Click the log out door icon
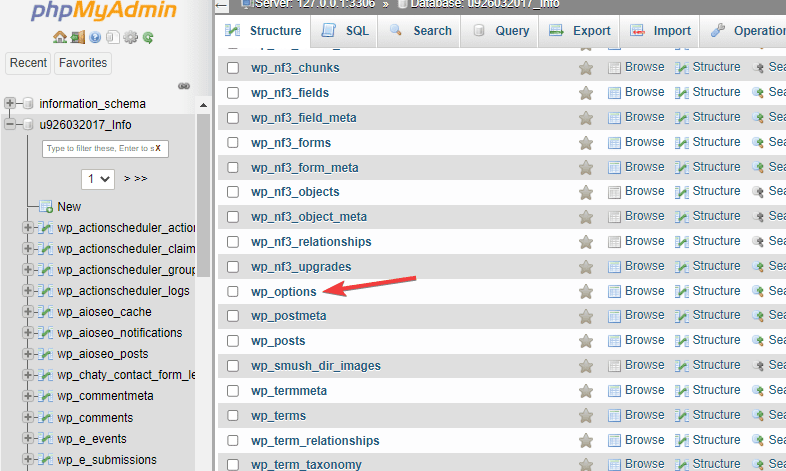The width and height of the screenshot is (786, 471). coord(78,37)
